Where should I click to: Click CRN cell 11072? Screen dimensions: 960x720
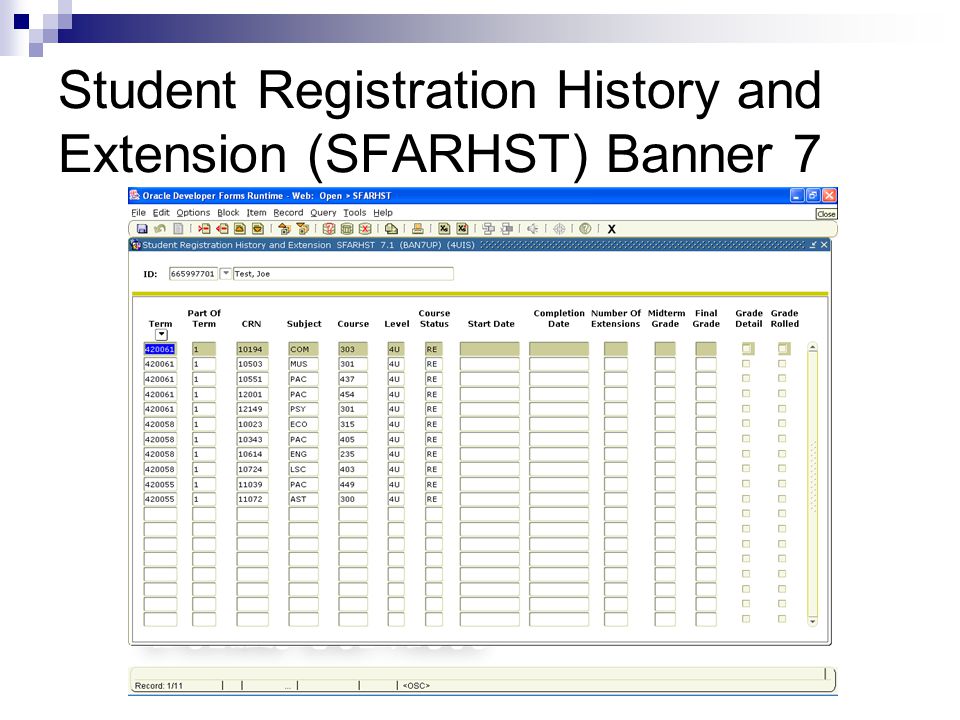[x=252, y=499]
